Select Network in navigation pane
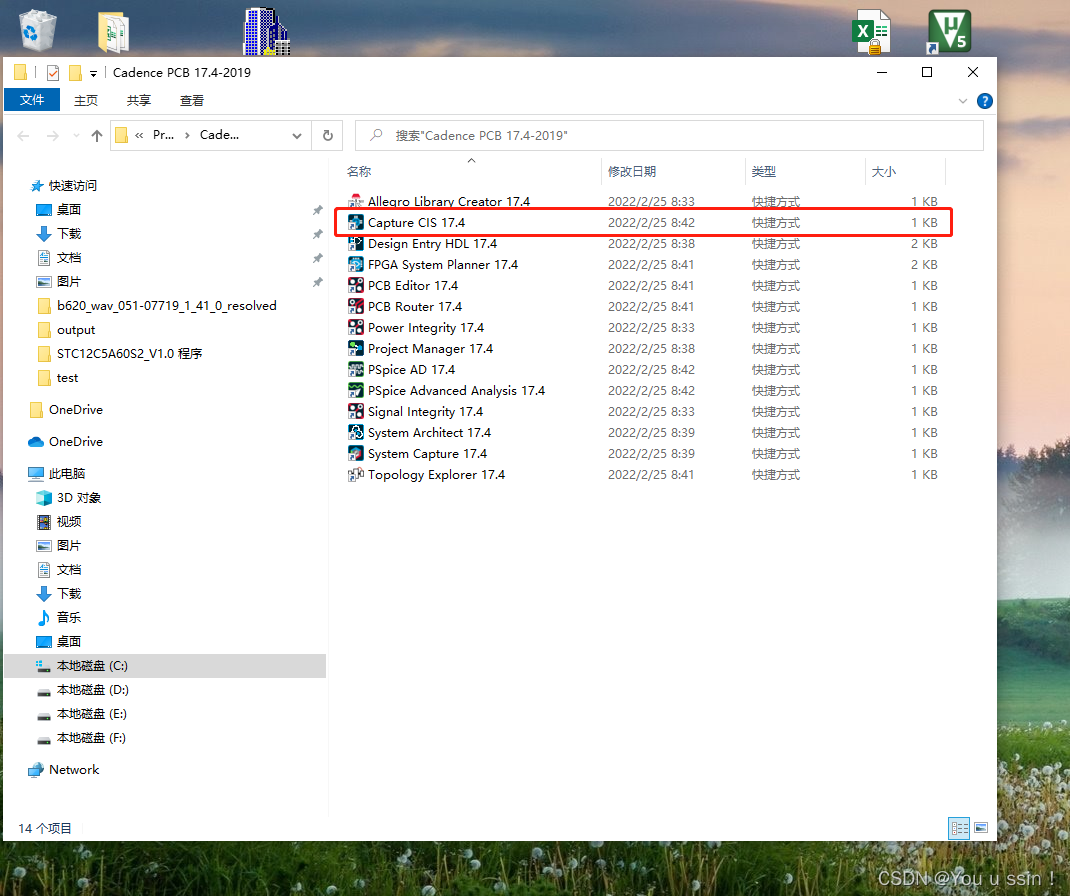This screenshot has height=896, width=1070. point(74,770)
